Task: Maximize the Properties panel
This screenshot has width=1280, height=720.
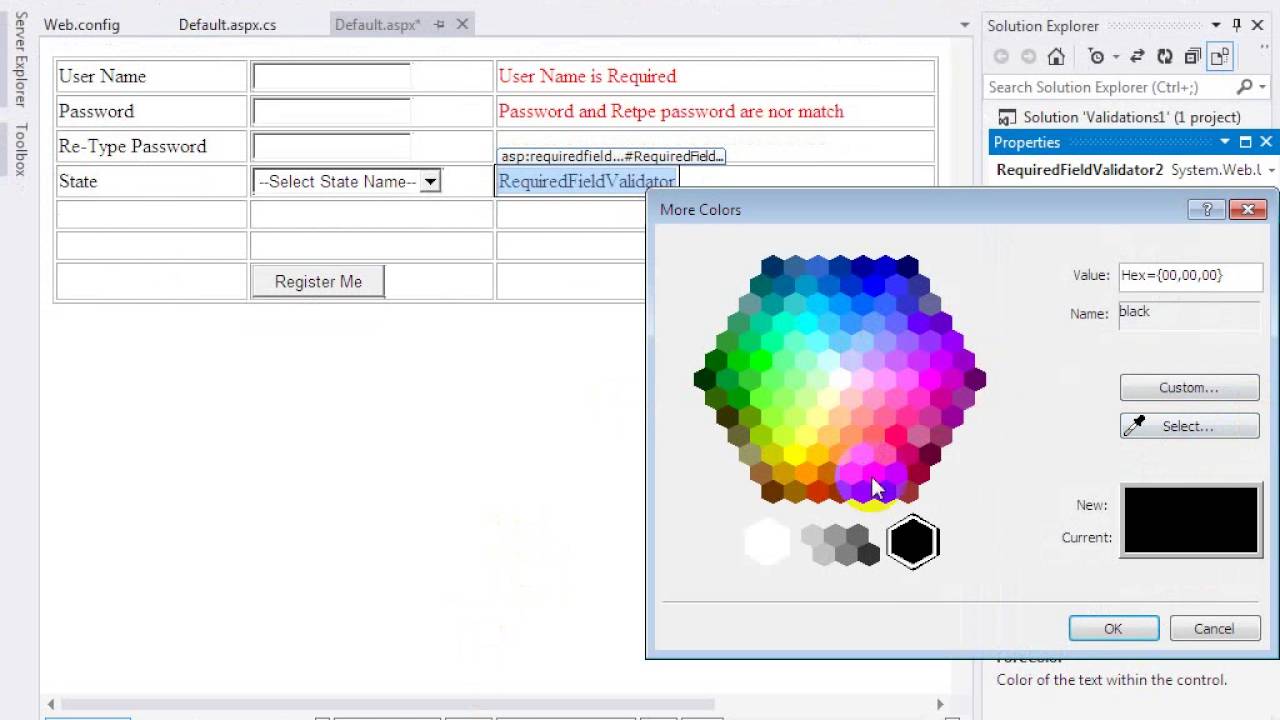Action: tap(1245, 142)
